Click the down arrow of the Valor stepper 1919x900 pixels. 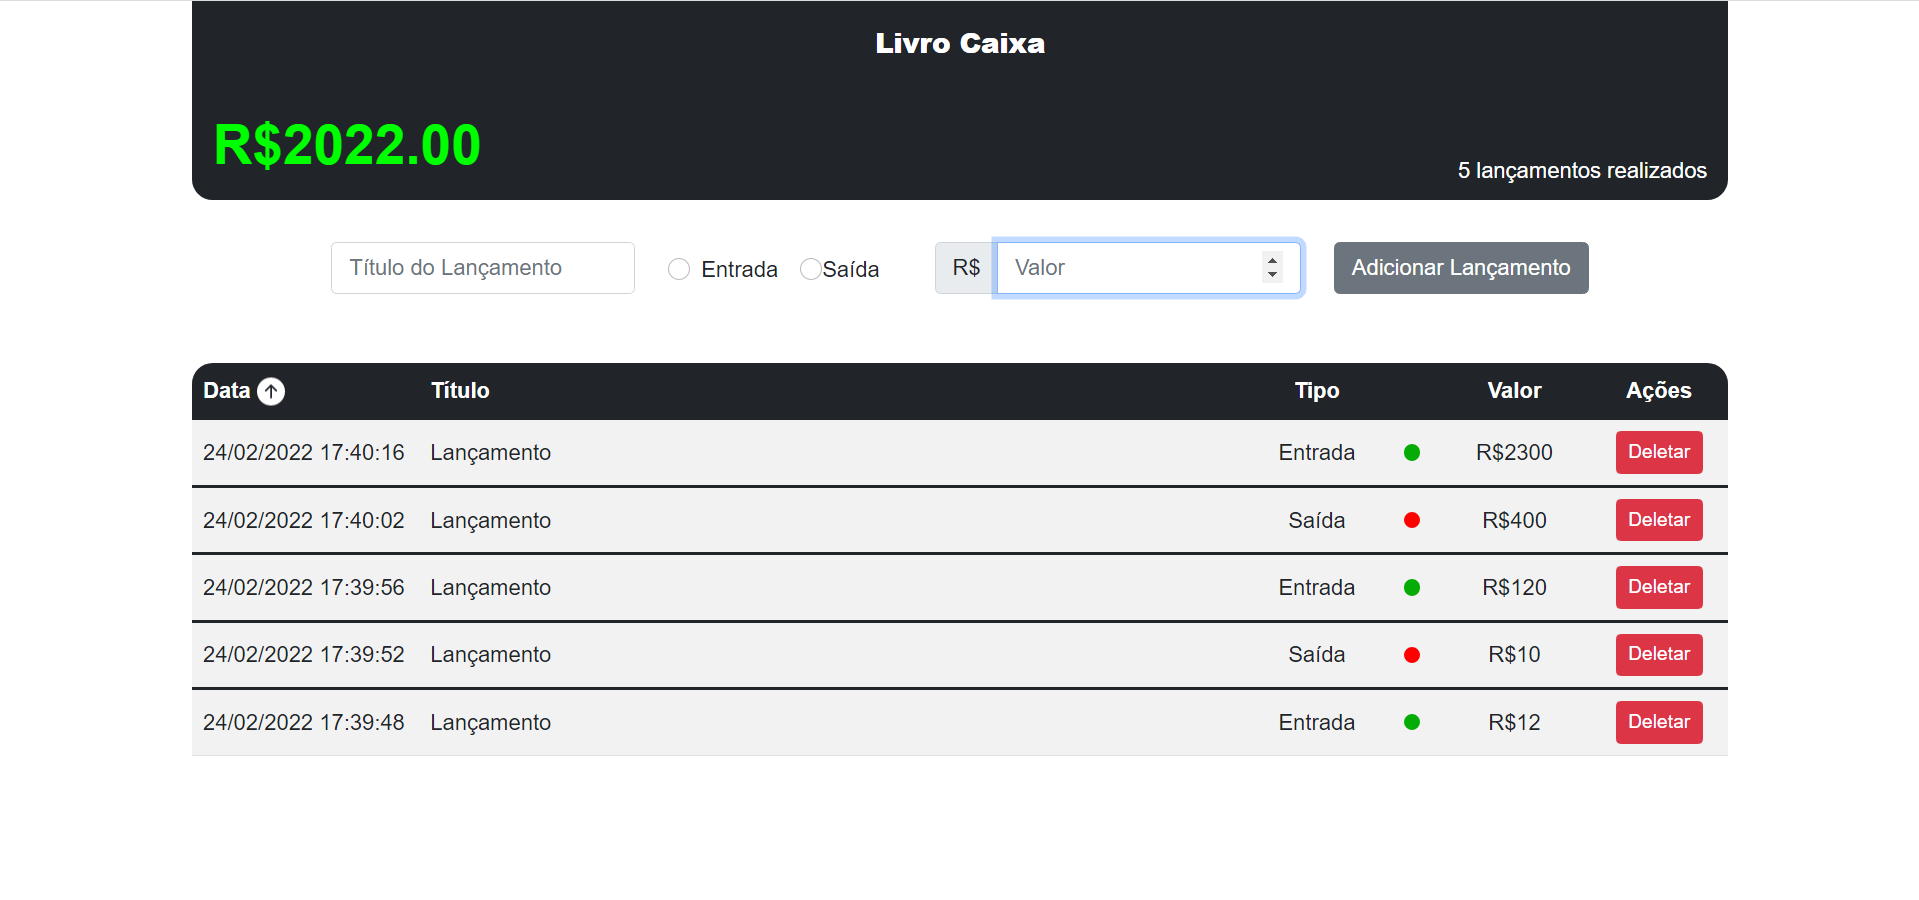coord(1272,276)
